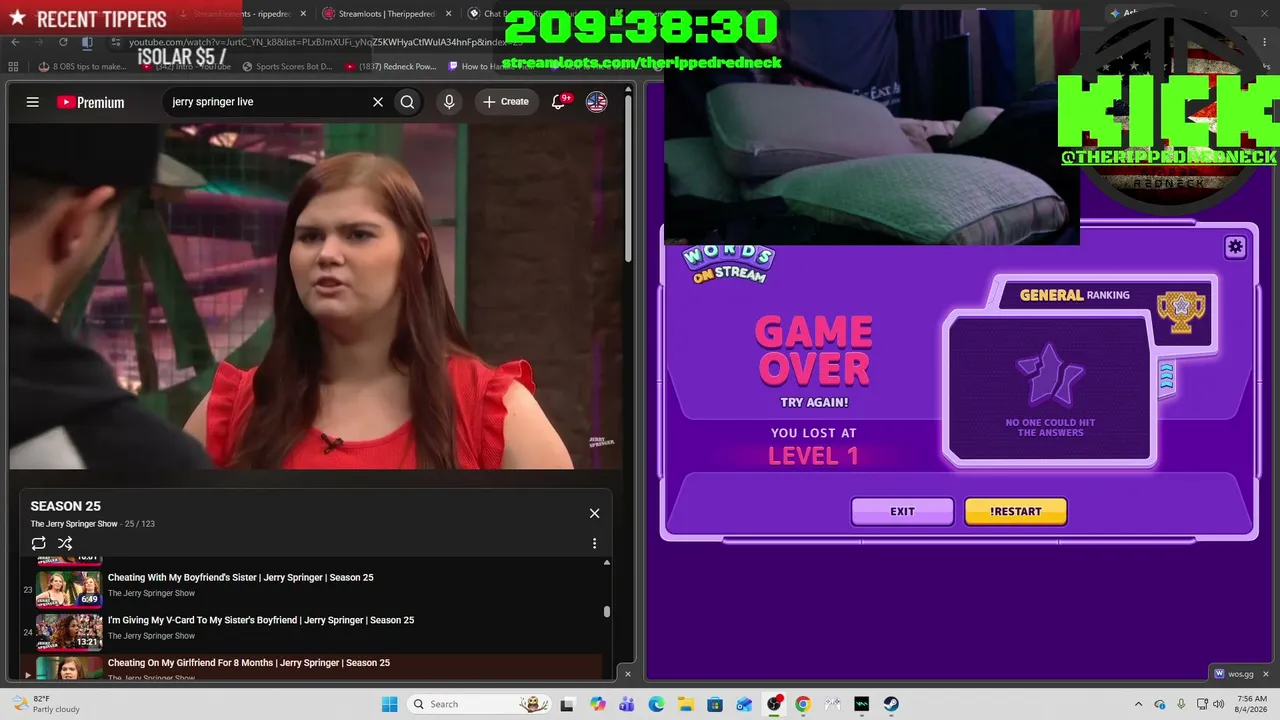Image resolution: width=1280 pixels, height=720 pixels.
Task: Open the taskbar clock and date
Action: (x=1252, y=704)
